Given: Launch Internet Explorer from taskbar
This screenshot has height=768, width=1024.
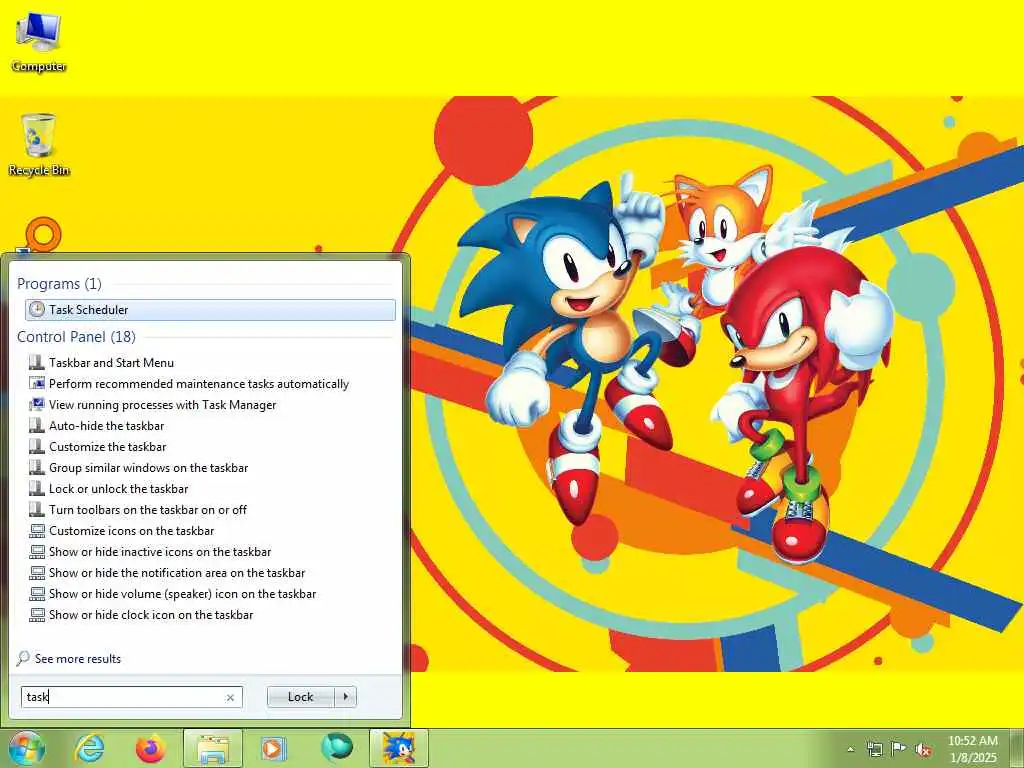Looking at the screenshot, I should pos(89,748).
